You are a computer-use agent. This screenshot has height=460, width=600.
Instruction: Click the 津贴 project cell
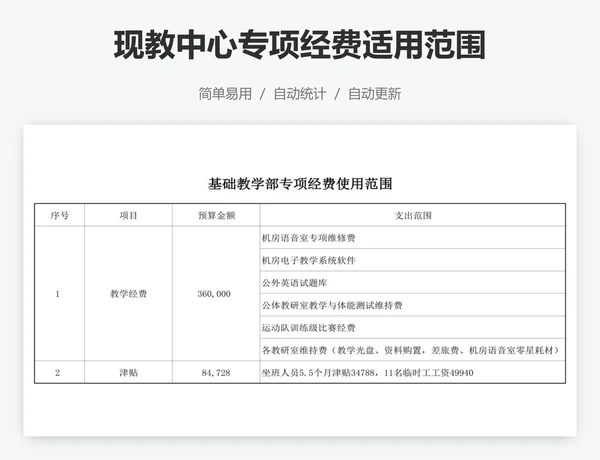coord(128,372)
